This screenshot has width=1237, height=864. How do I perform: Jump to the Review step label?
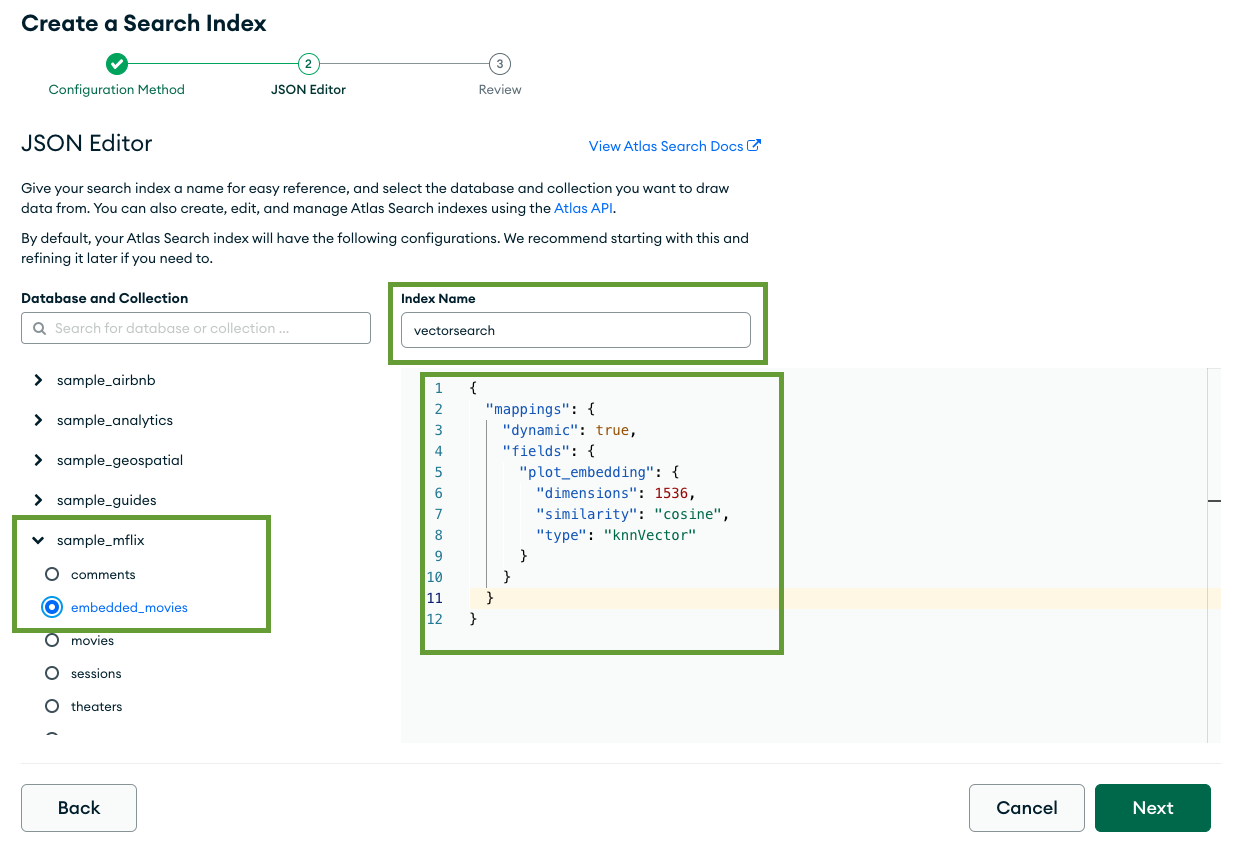click(x=500, y=89)
